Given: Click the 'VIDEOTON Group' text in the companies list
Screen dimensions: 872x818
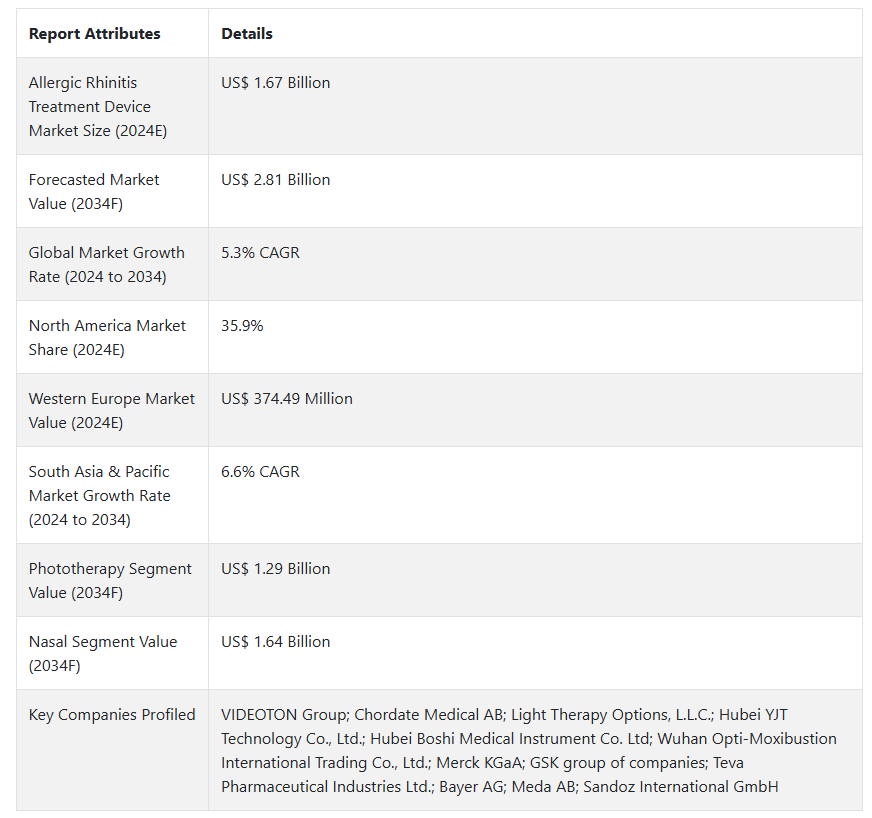Looking at the screenshot, I should 284,715.
